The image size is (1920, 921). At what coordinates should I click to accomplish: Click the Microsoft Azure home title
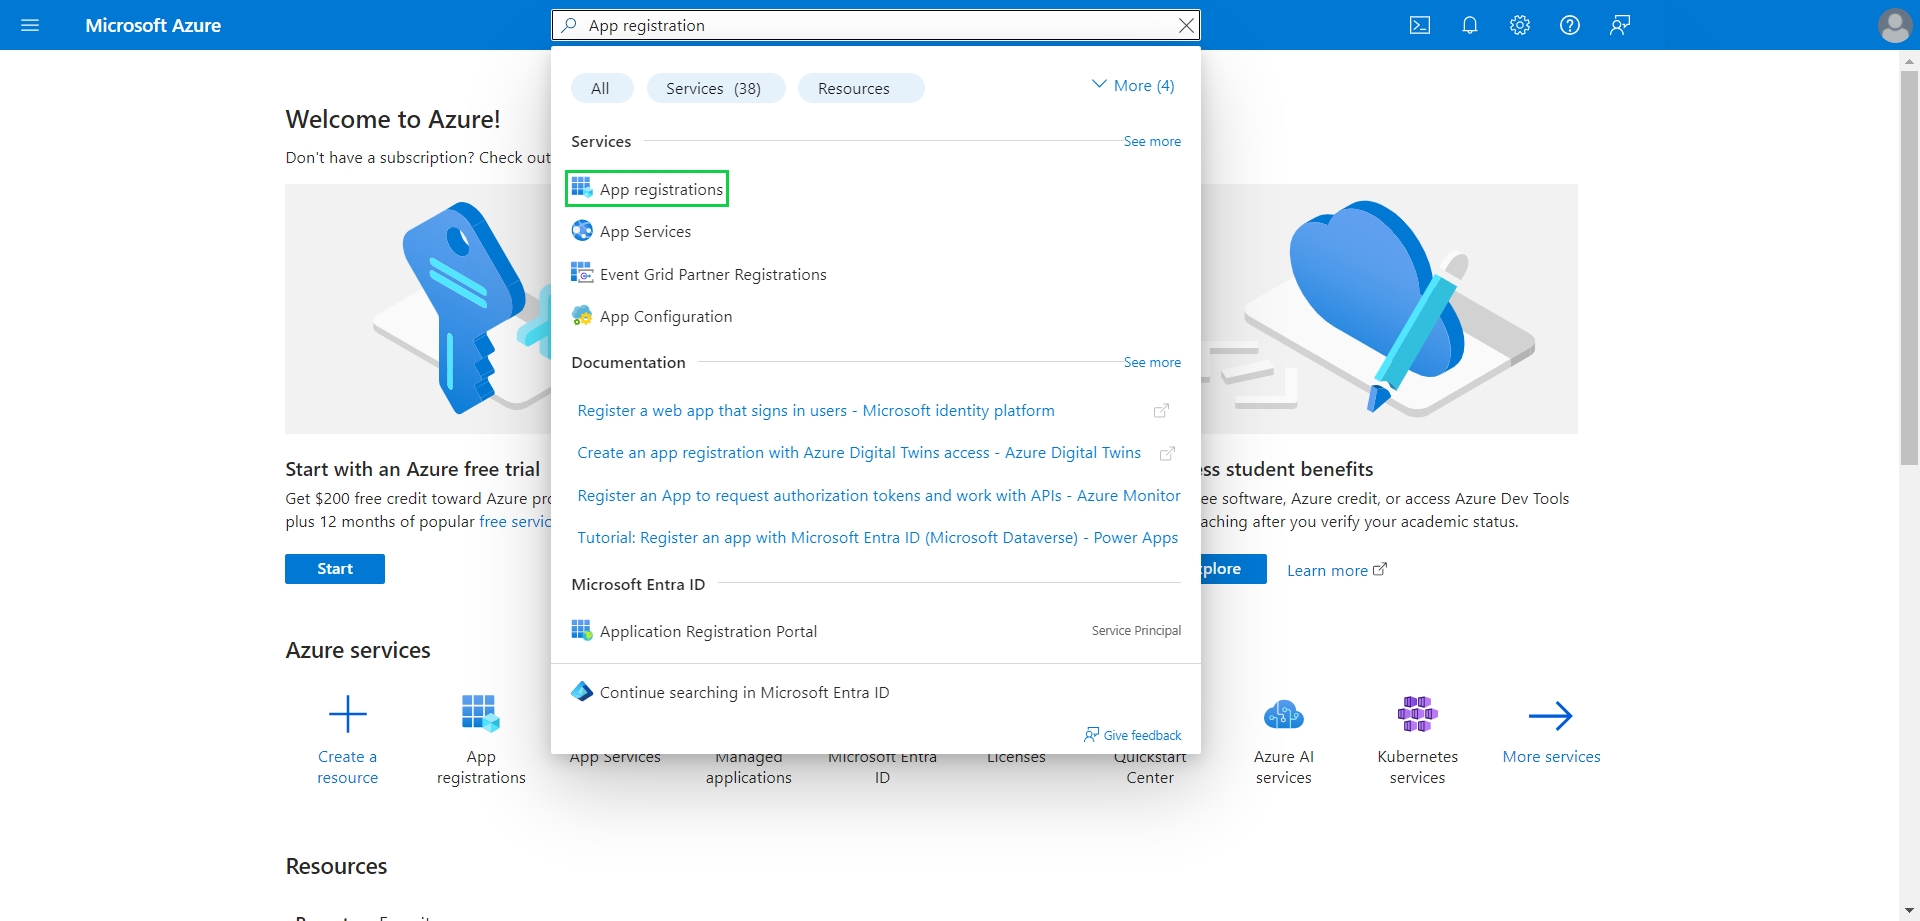pos(153,25)
